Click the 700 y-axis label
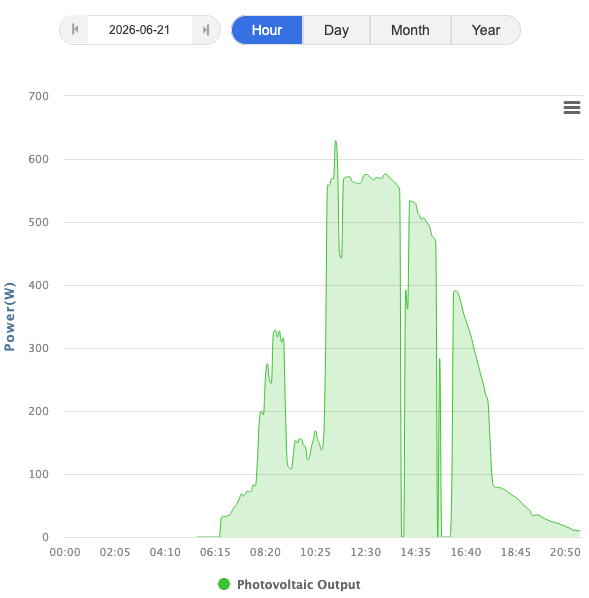Screen dimensions: 589x598 39,96
